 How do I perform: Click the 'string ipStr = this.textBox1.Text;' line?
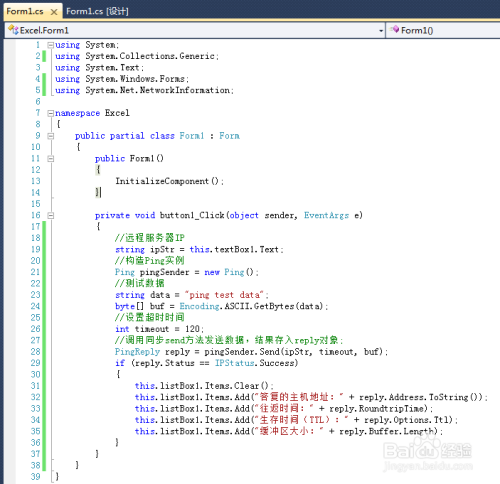pos(199,250)
